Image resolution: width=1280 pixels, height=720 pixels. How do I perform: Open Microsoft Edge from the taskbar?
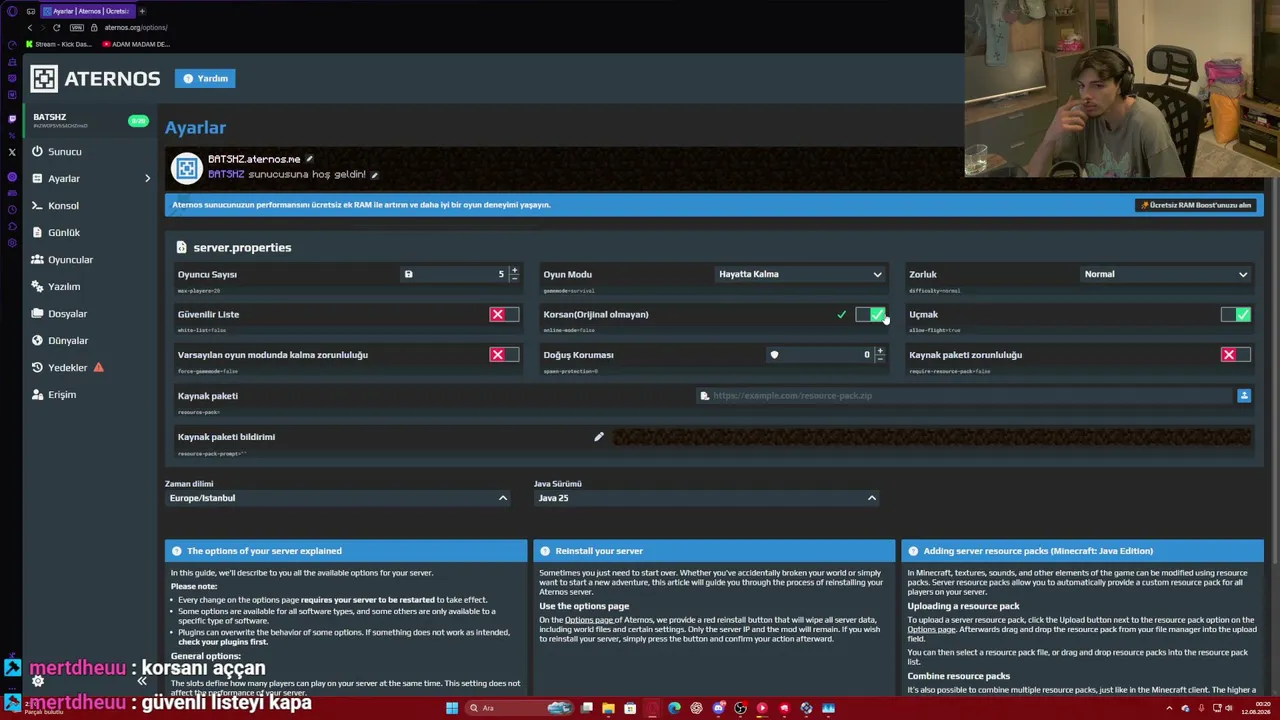click(x=674, y=709)
